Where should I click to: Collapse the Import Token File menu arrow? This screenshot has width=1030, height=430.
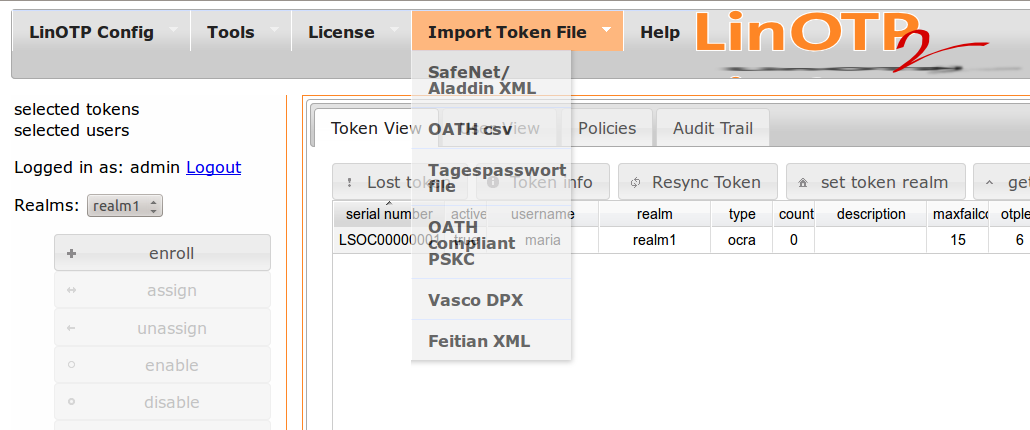pos(606,30)
